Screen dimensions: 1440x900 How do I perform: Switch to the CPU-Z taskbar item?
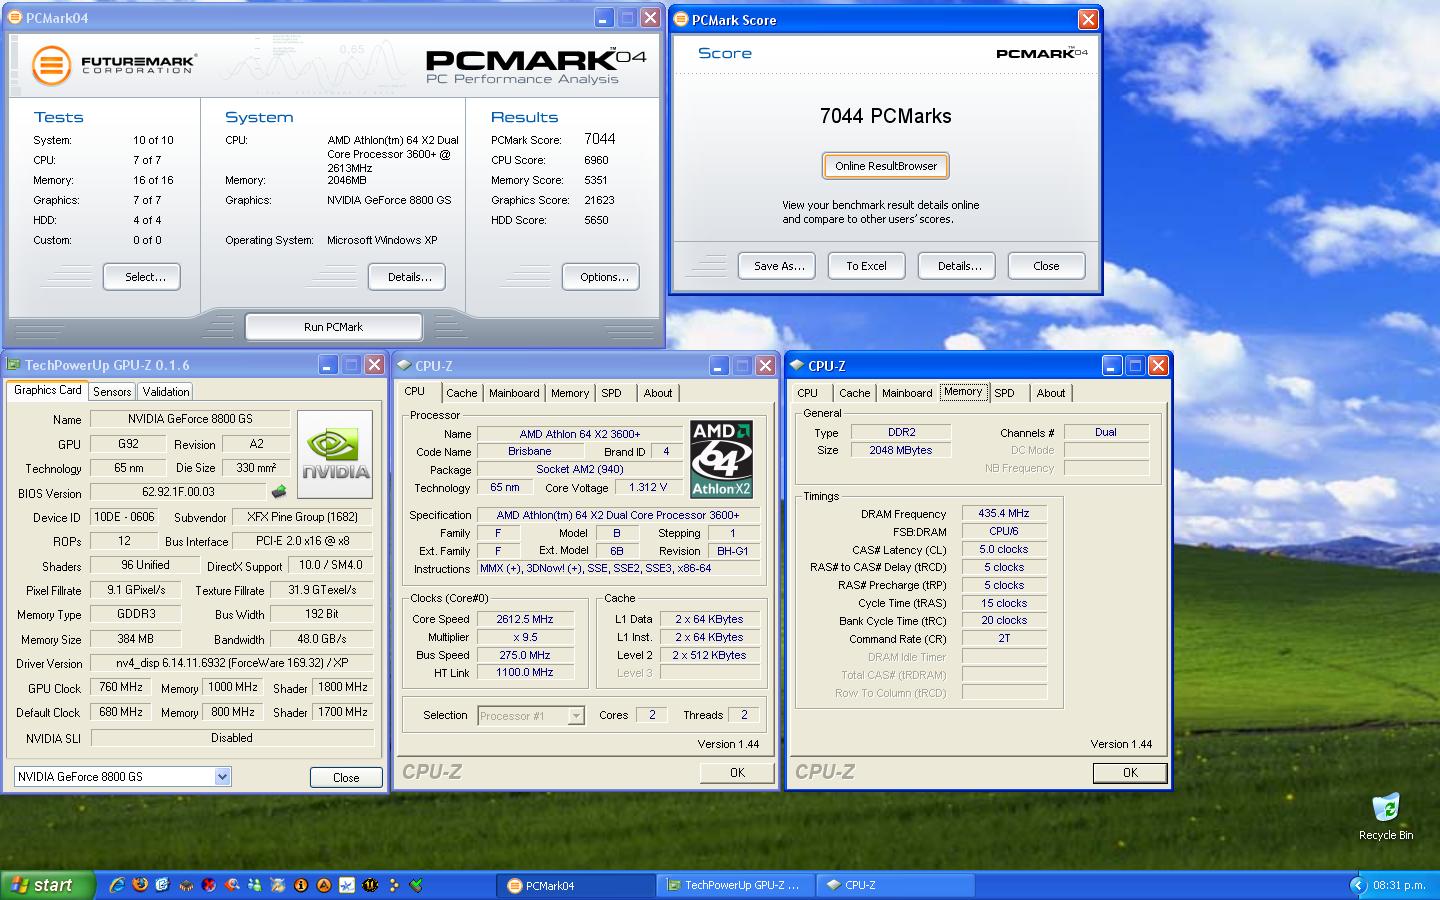[896, 885]
